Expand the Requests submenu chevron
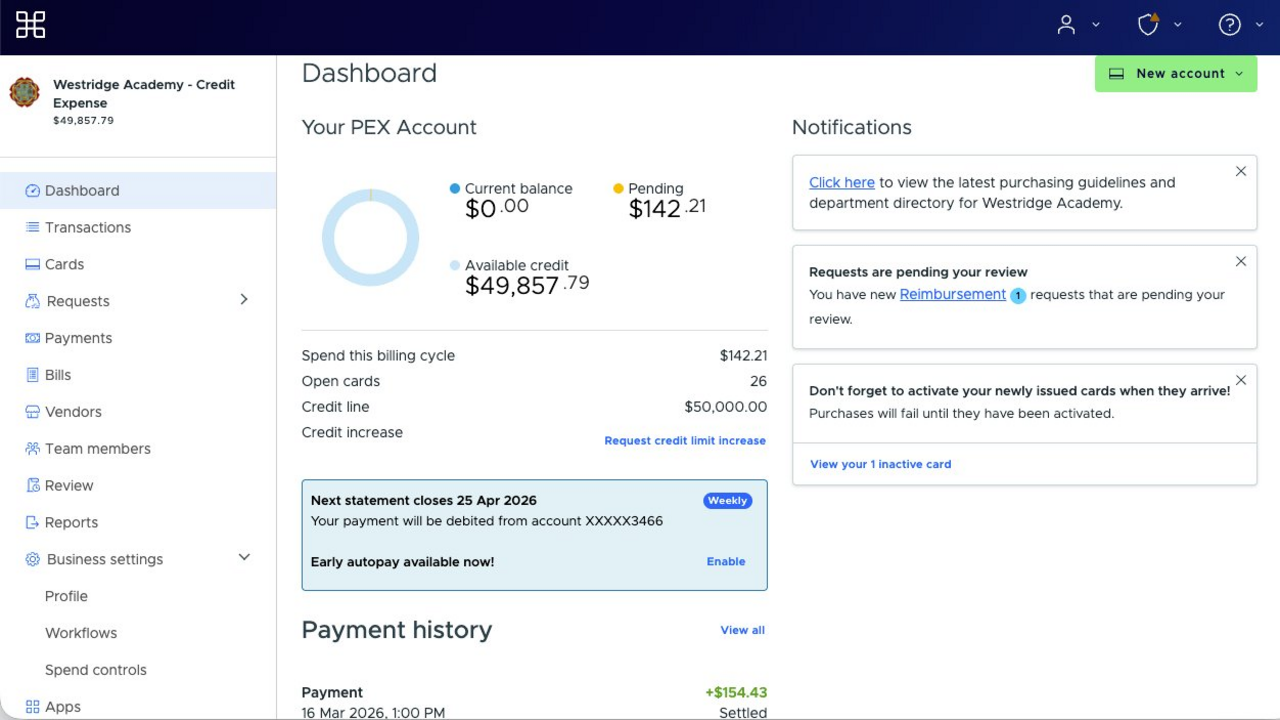 click(x=244, y=300)
